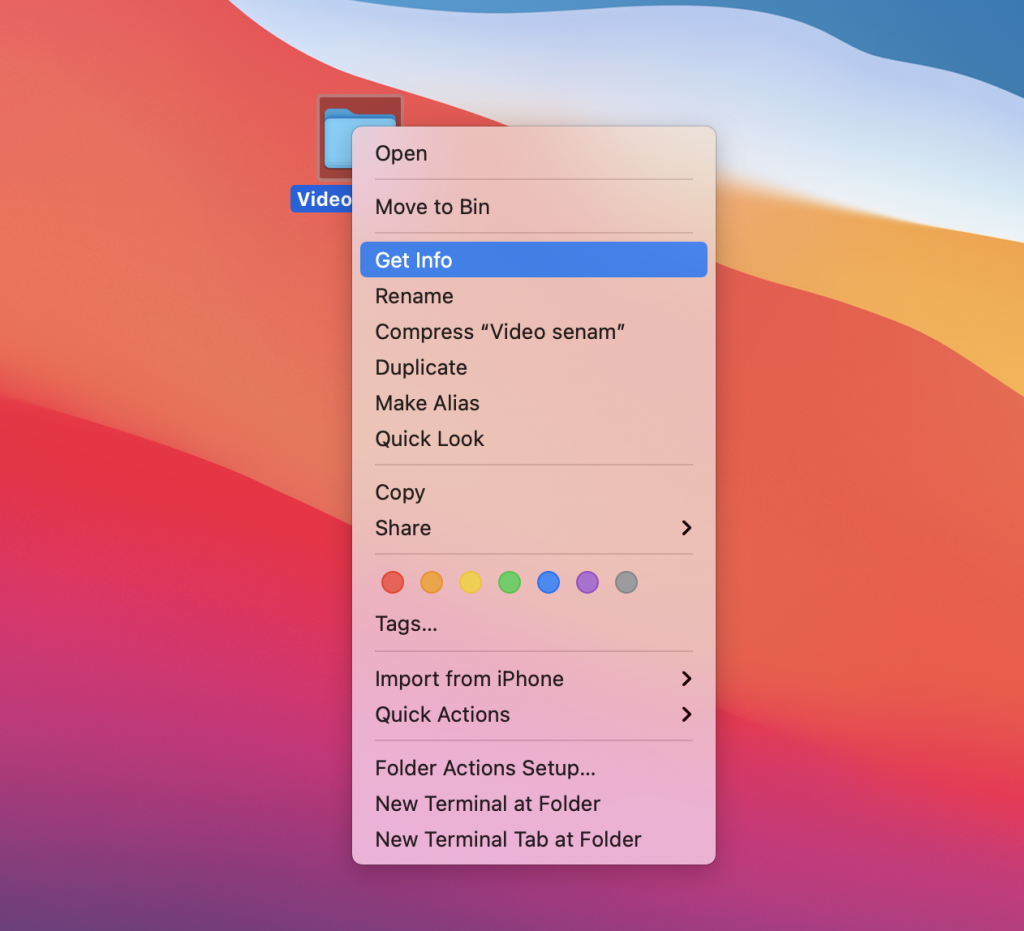This screenshot has width=1024, height=931.
Task: Select Move to Bin
Action: (534, 207)
